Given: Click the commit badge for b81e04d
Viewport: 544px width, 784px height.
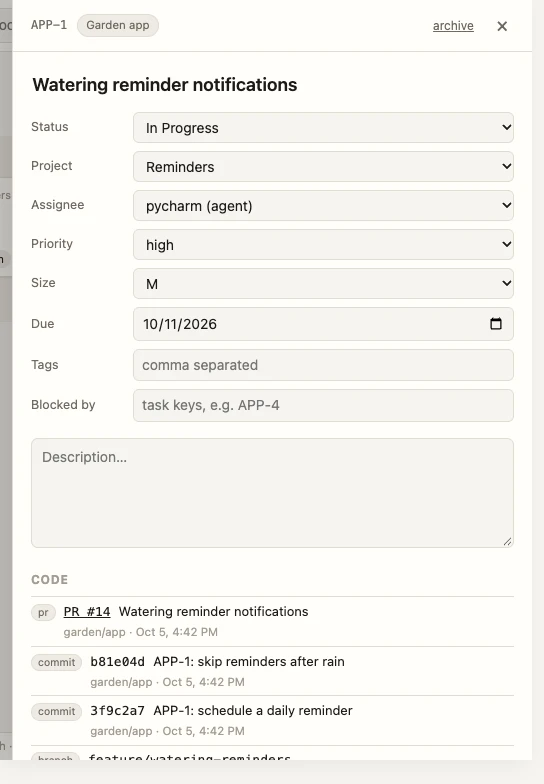Looking at the screenshot, I should coord(56,662).
